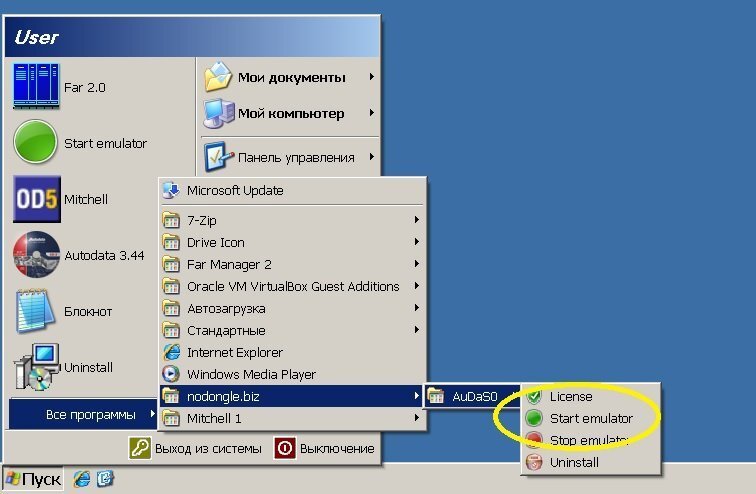Expand Oracle VM VirtualBox Guest Additions folder
This screenshot has width=756, height=494.
(292, 286)
